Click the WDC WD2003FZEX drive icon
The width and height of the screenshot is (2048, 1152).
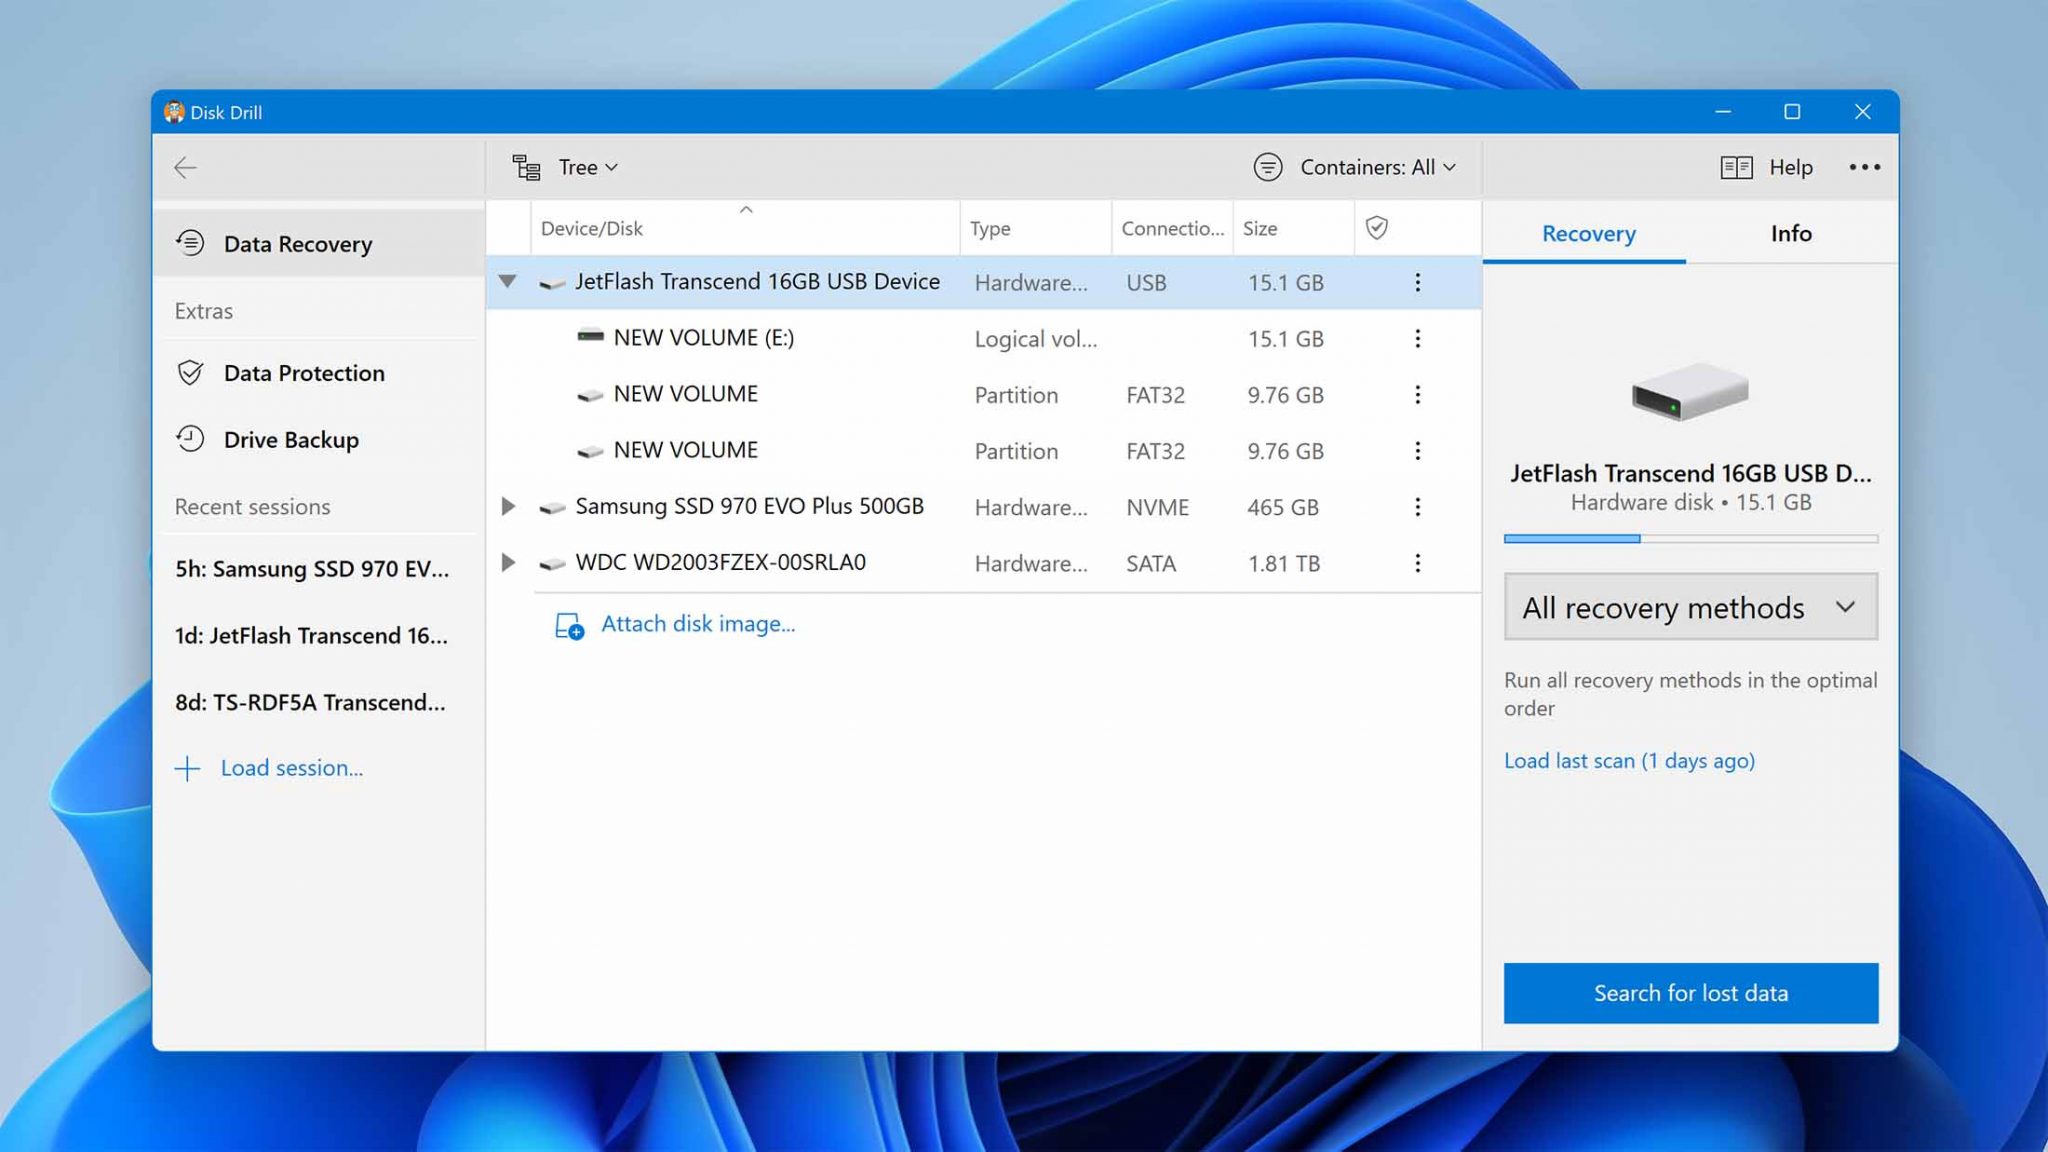tap(552, 564)
